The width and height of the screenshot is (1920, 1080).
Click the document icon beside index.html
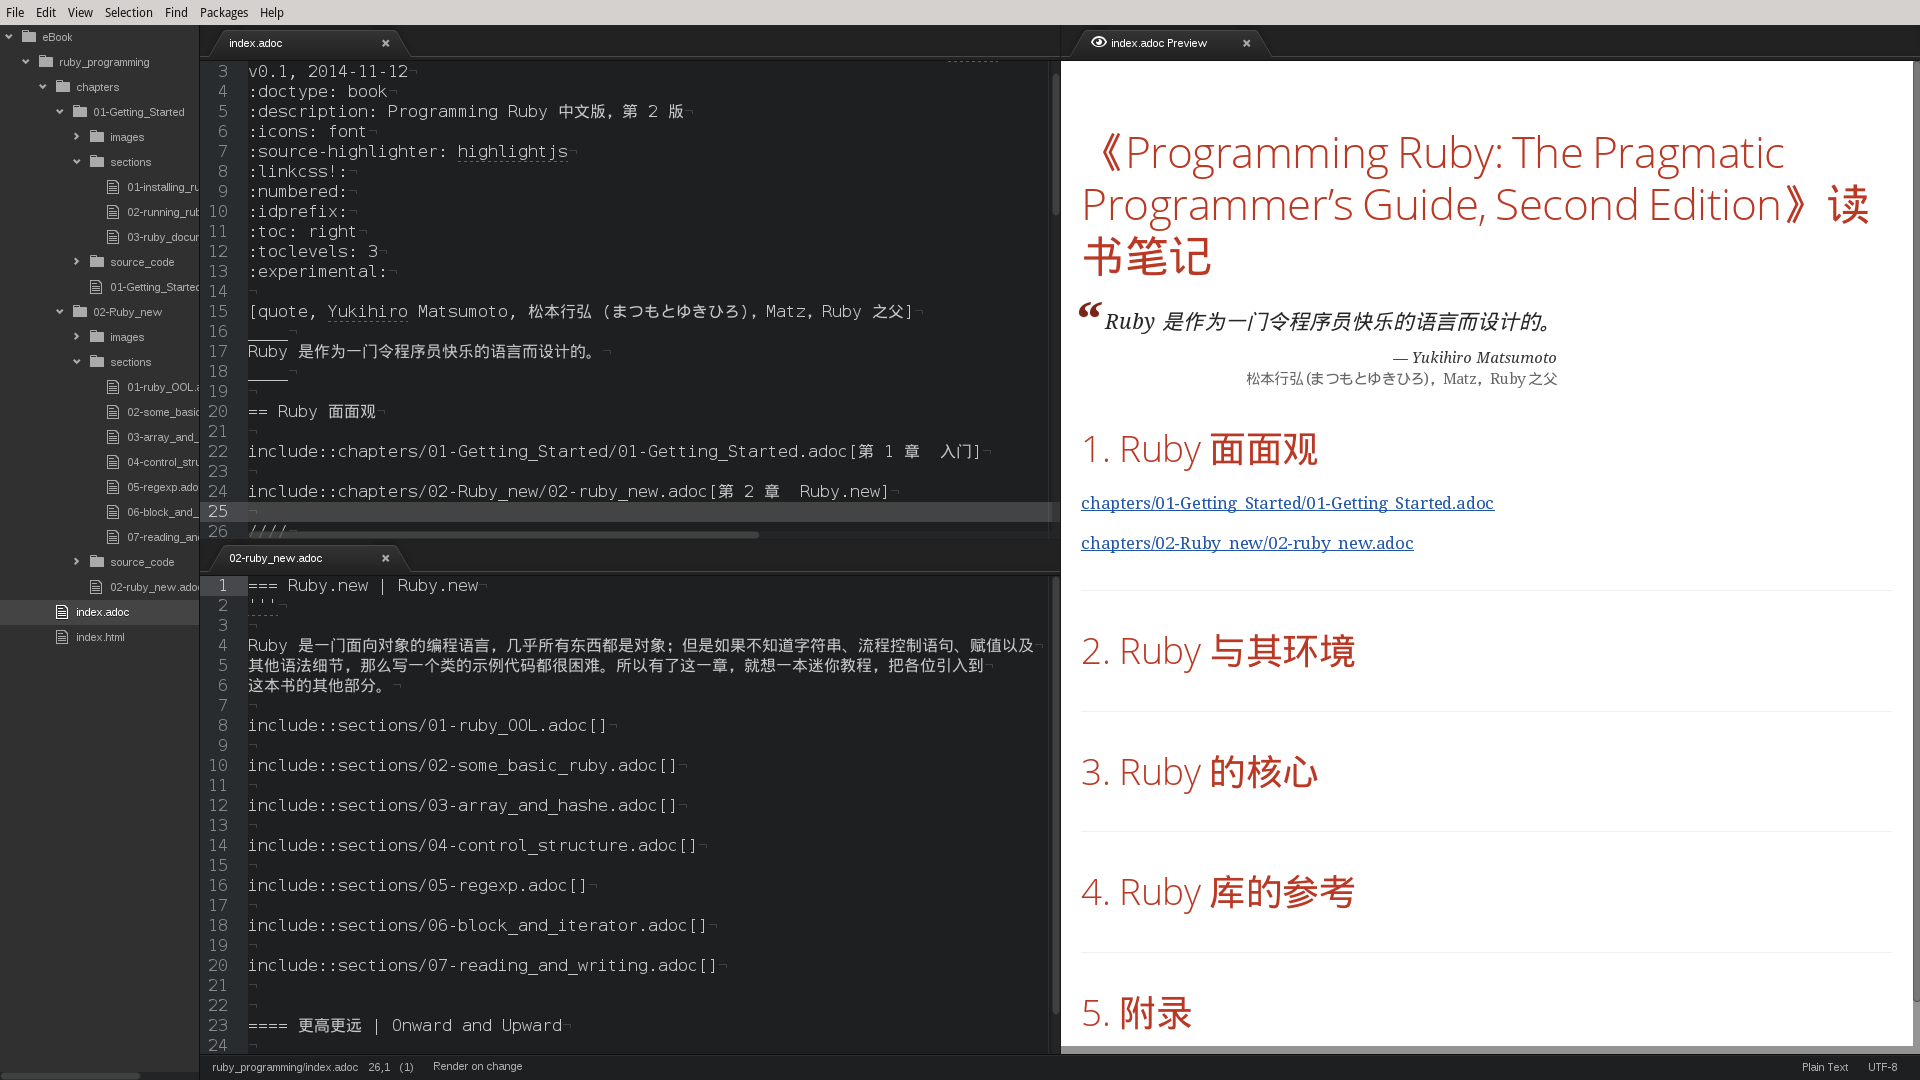click(x=62, y=637)
